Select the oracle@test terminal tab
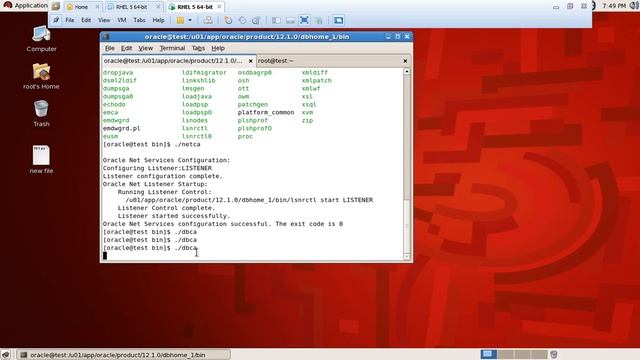Image resolution: width=640 pixels, height=360 pixels. pos(173,61)
